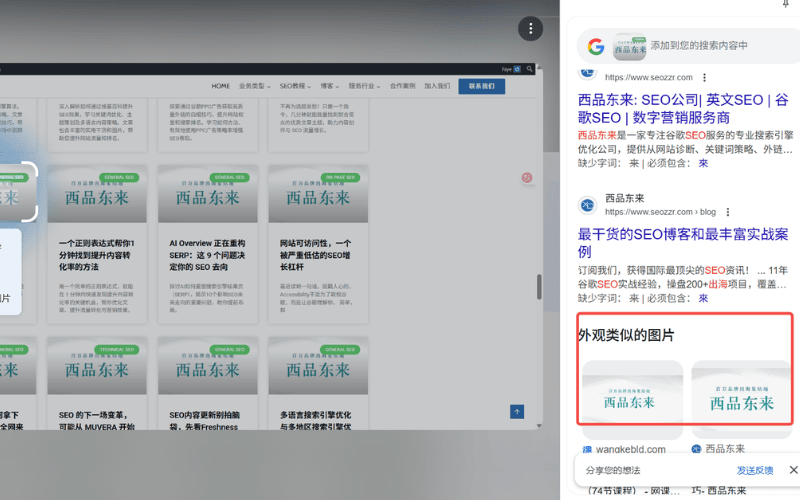Click the webpage header search magnifier icon
This screenshot has width=800, height=500.
[x=530, y=69]
